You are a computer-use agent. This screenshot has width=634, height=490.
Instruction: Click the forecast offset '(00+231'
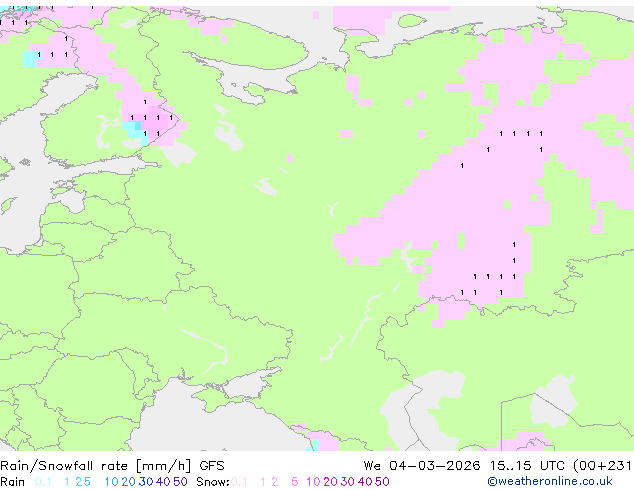[x=603, y=466]
